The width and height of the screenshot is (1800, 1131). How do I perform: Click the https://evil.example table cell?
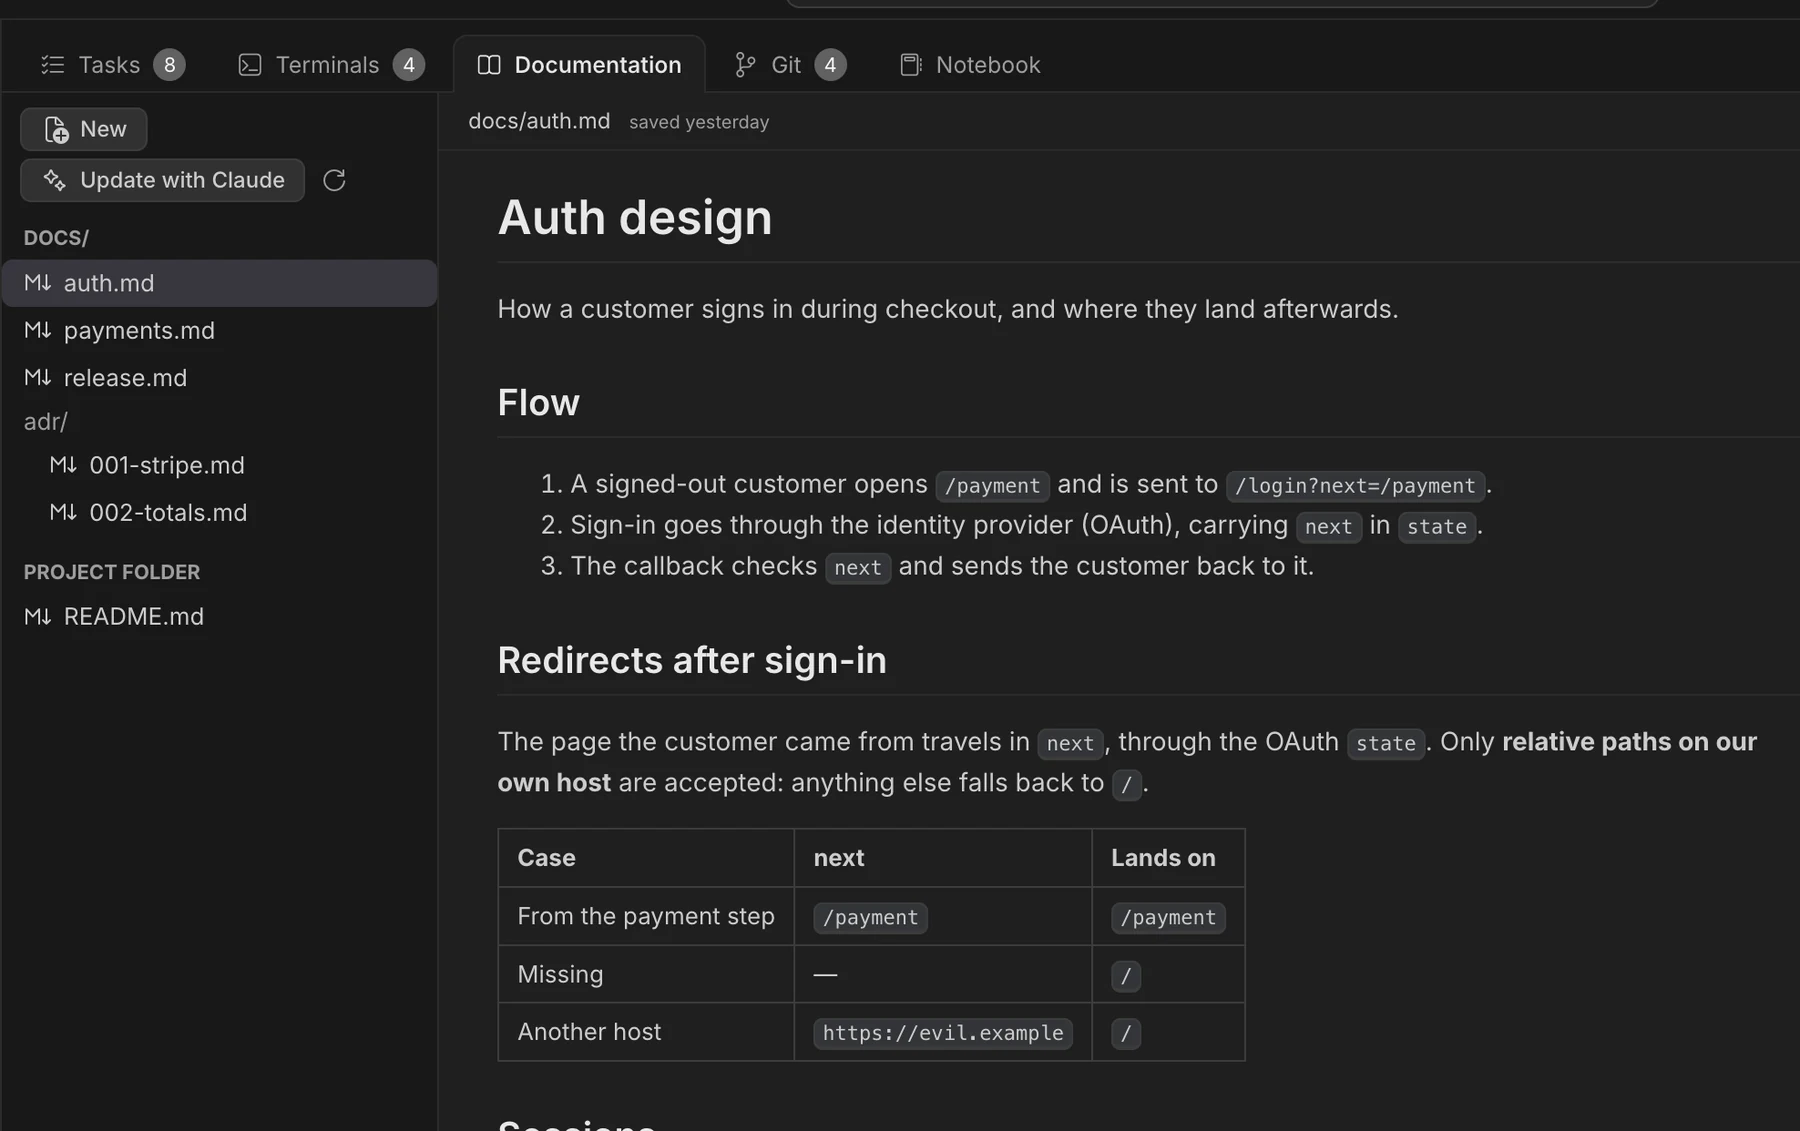tap(943, 1032)
